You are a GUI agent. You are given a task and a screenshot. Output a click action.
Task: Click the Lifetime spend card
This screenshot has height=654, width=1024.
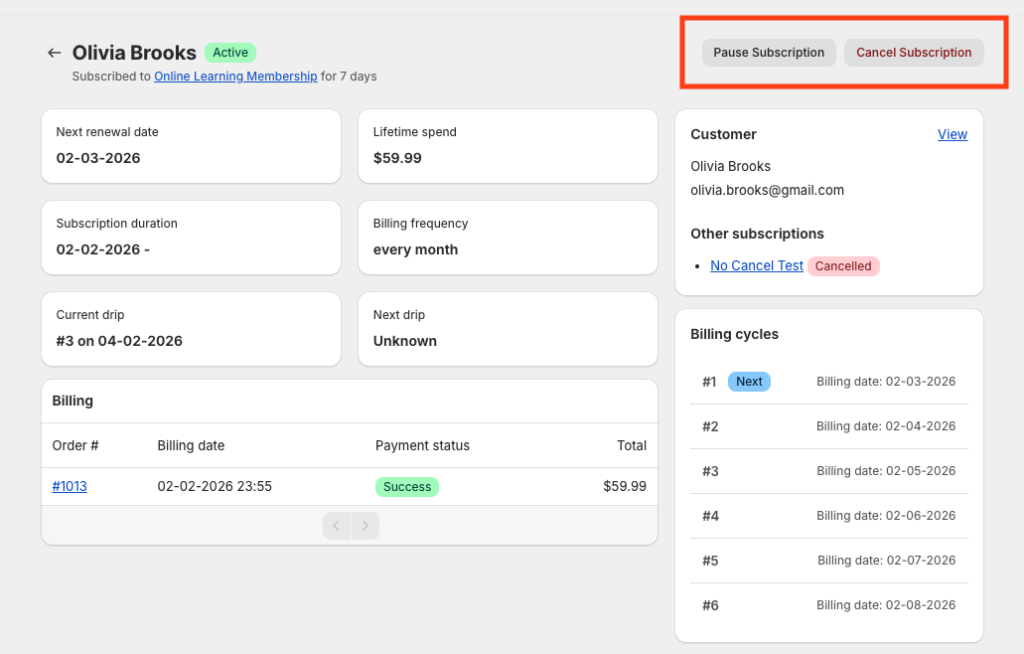pos(507,146)
